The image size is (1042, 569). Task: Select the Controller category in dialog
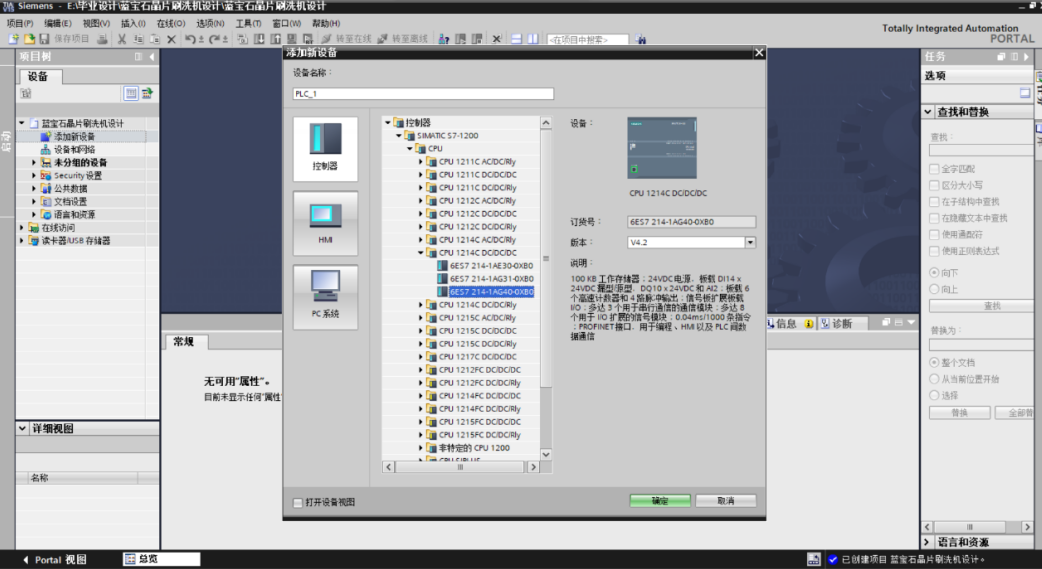coord(325,149)
